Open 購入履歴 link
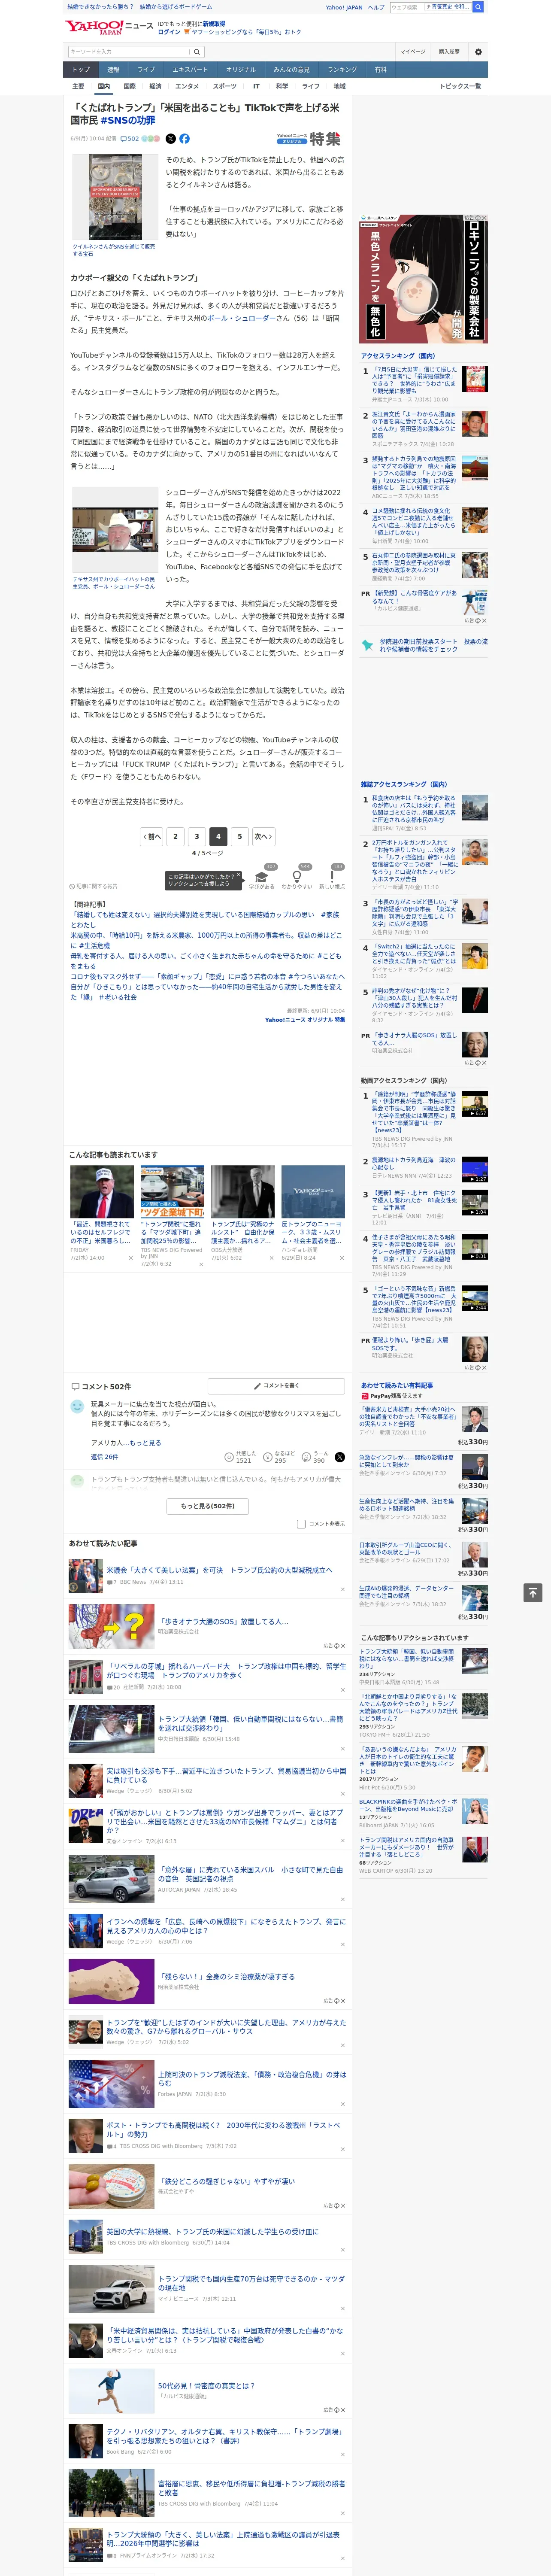This screenshot has width=551, height=2576. [449, 52]
